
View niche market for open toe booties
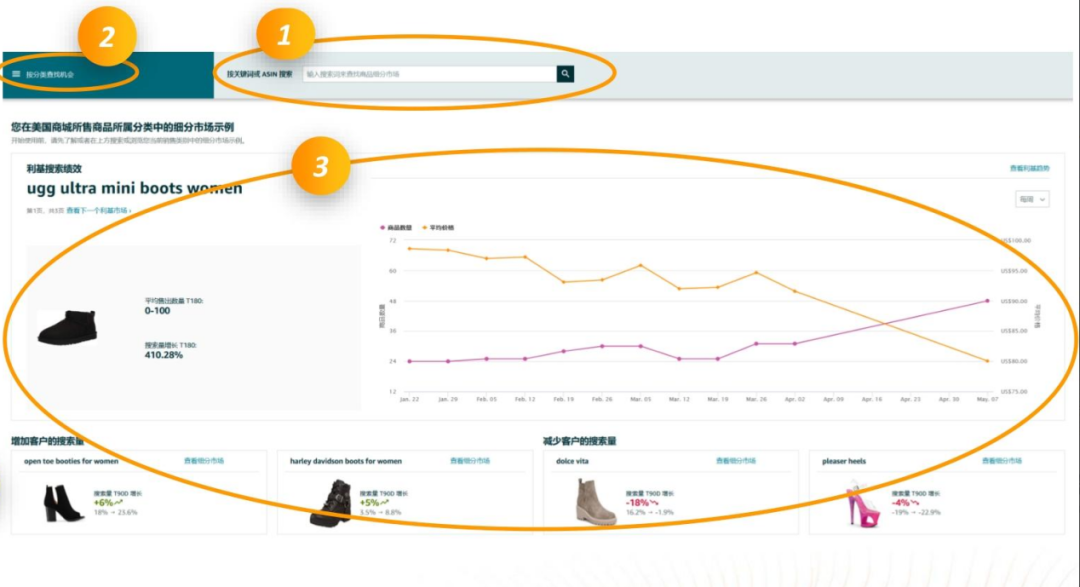coord(204,461)
